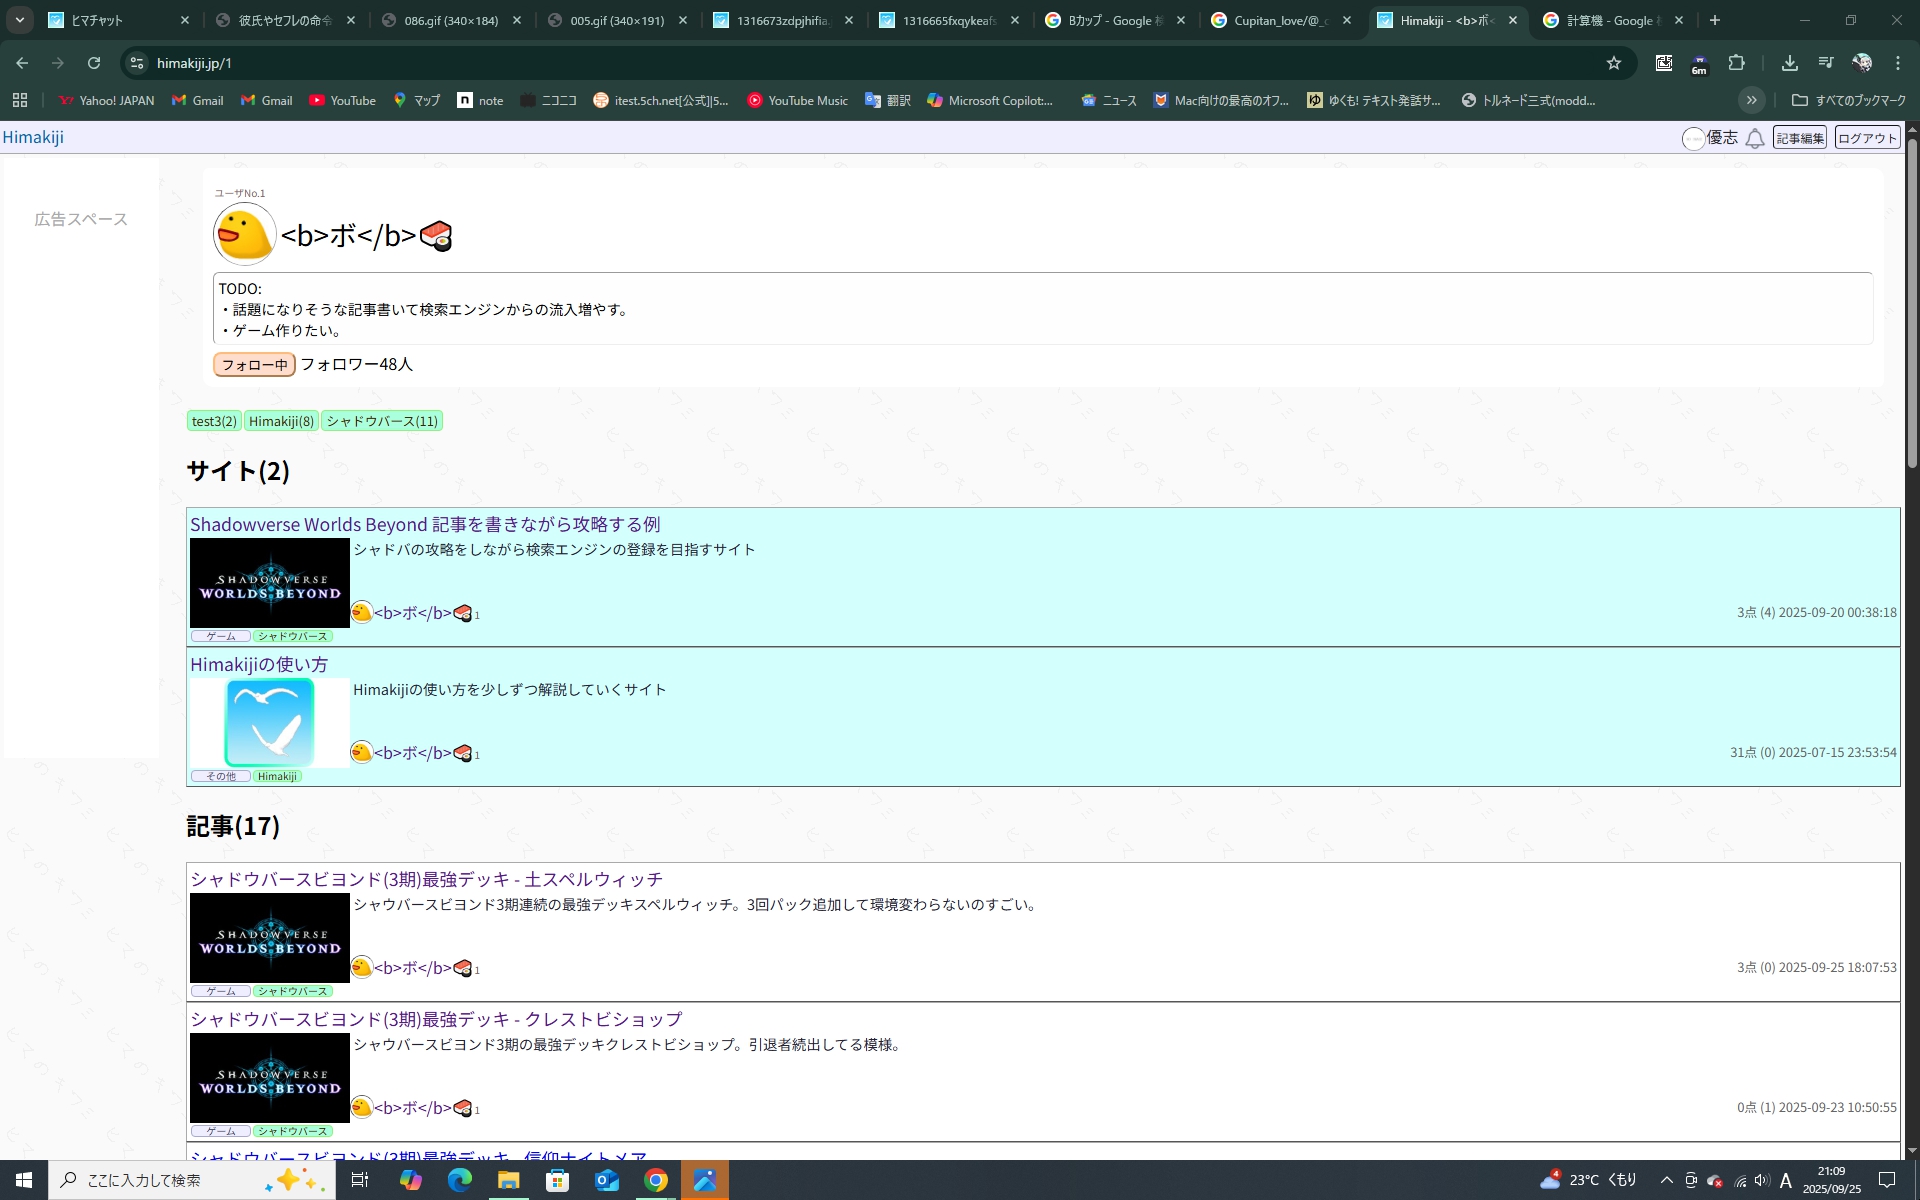
Task: Reload the page with refresh icon
Action: coord(94,63)
